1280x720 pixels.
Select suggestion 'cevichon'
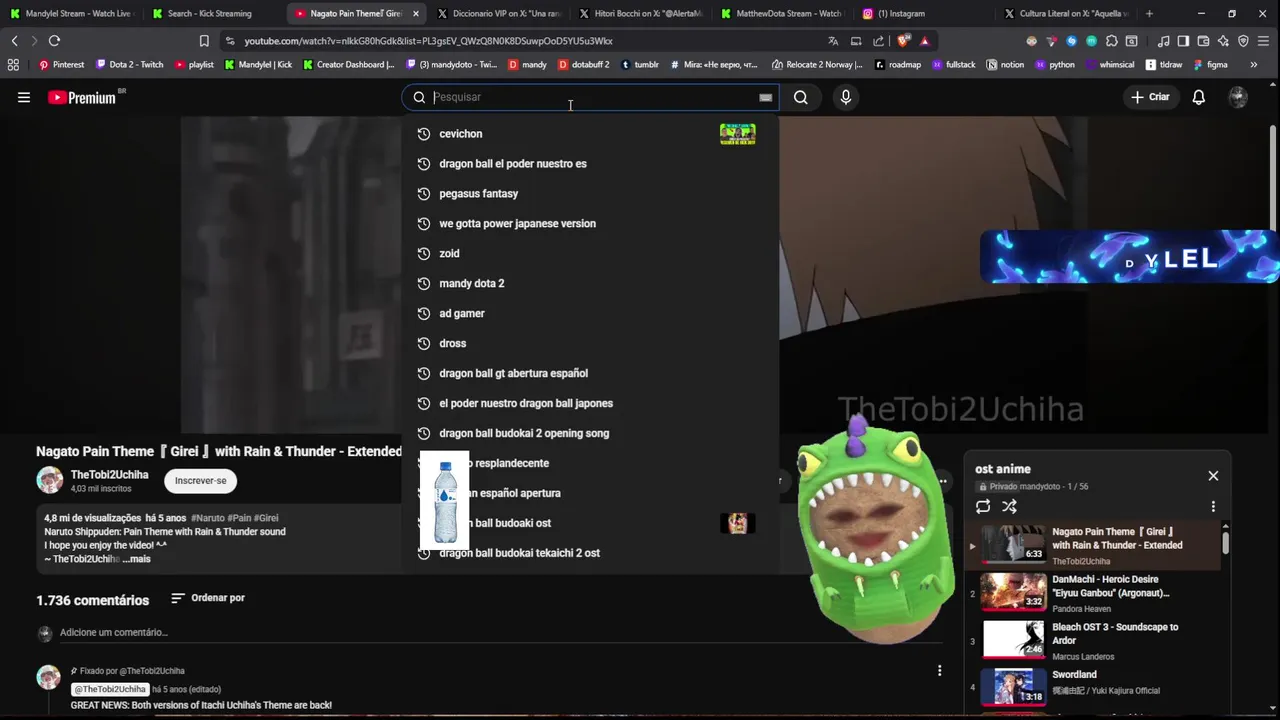tap(590, 134)
